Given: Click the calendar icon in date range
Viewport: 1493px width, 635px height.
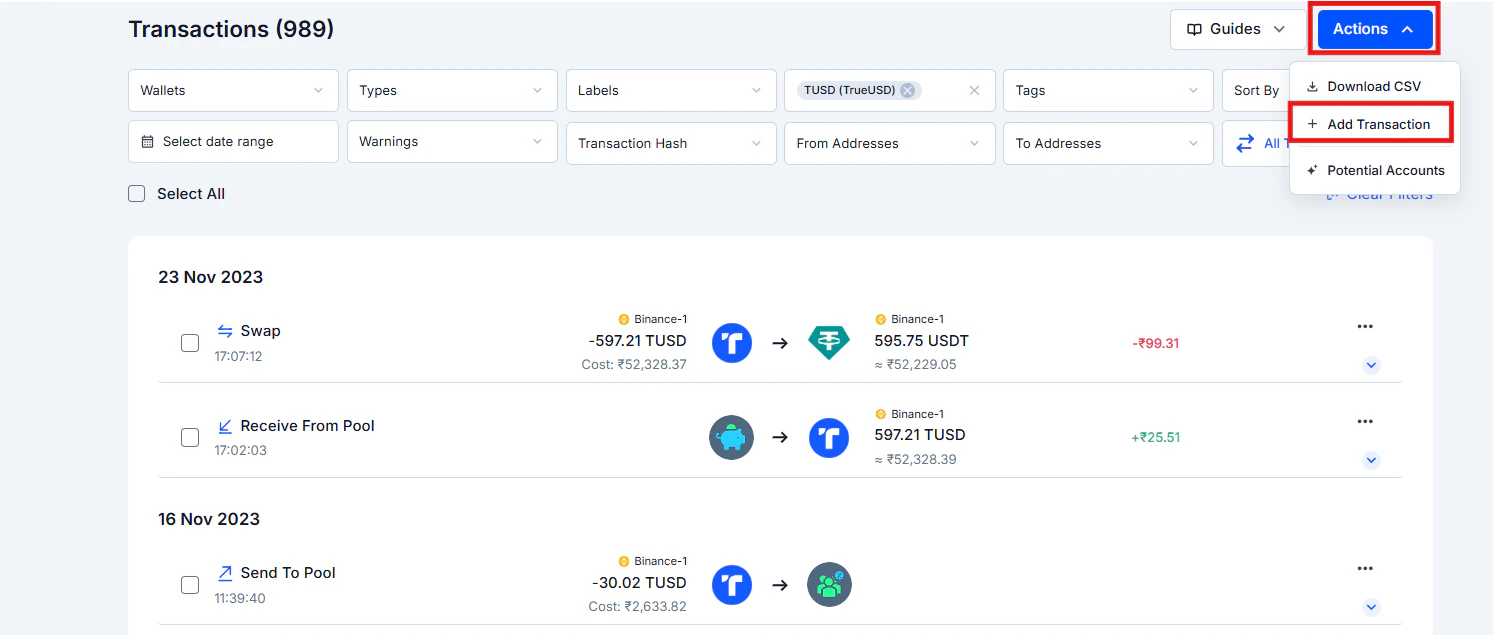Looking at the screenshot, I should pos(147,141).
